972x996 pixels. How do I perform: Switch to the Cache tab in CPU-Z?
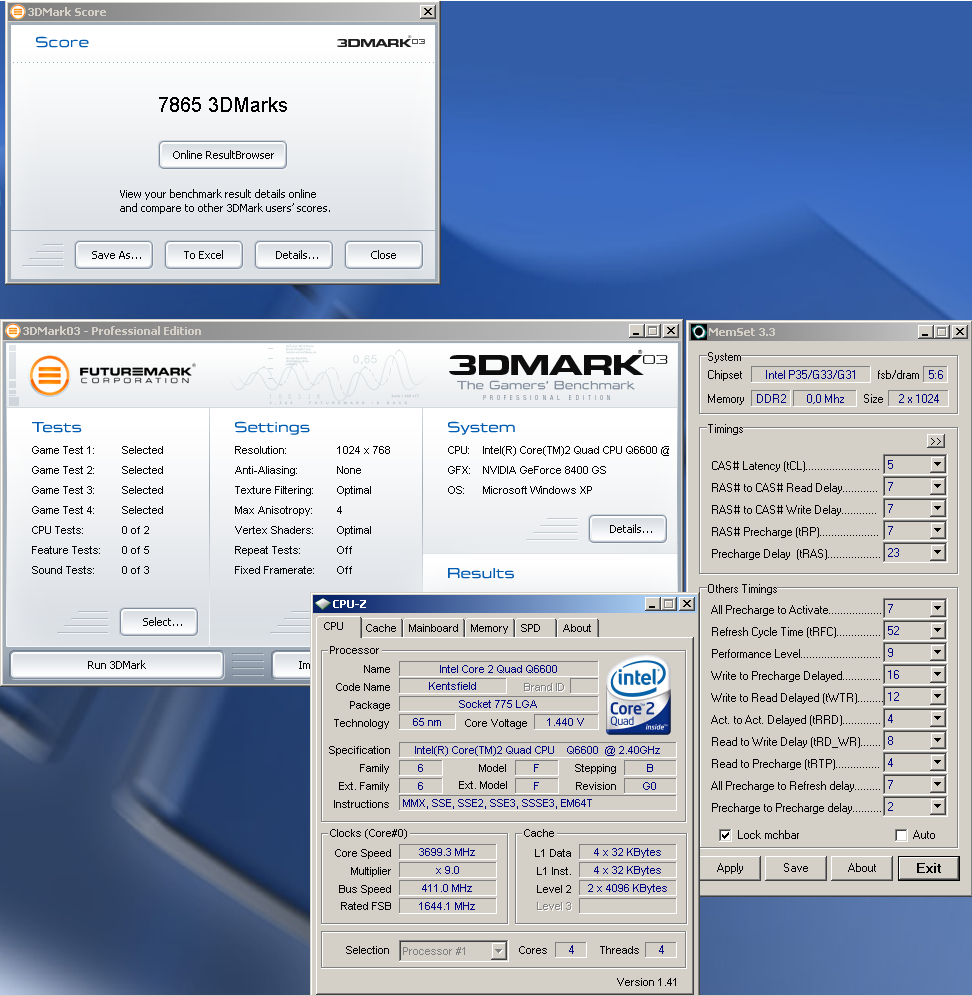click(381, 628)
